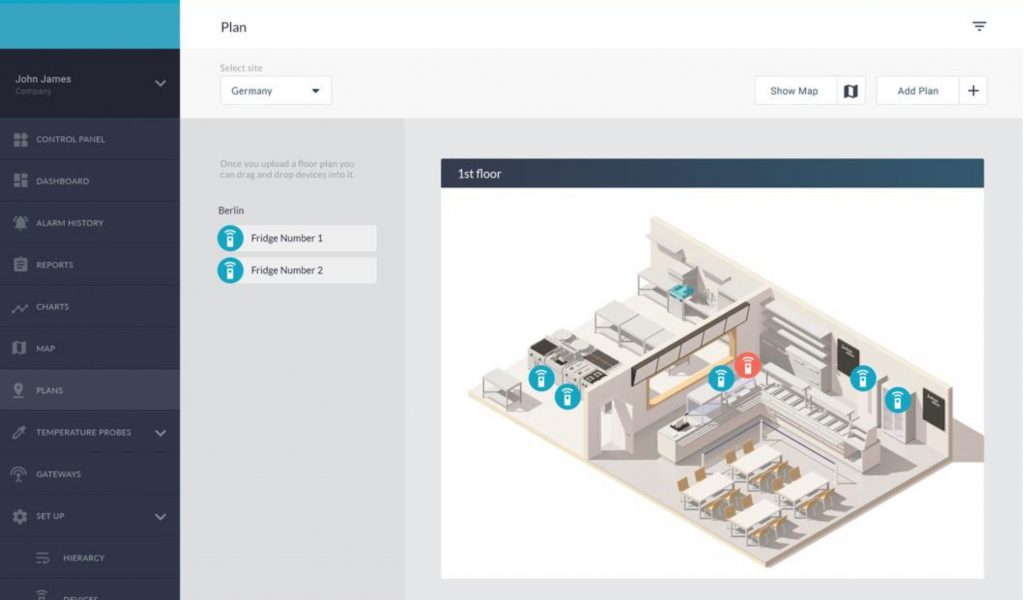
Task: Click the plus icon beside Add Plan
Action: tap(973, 91)
